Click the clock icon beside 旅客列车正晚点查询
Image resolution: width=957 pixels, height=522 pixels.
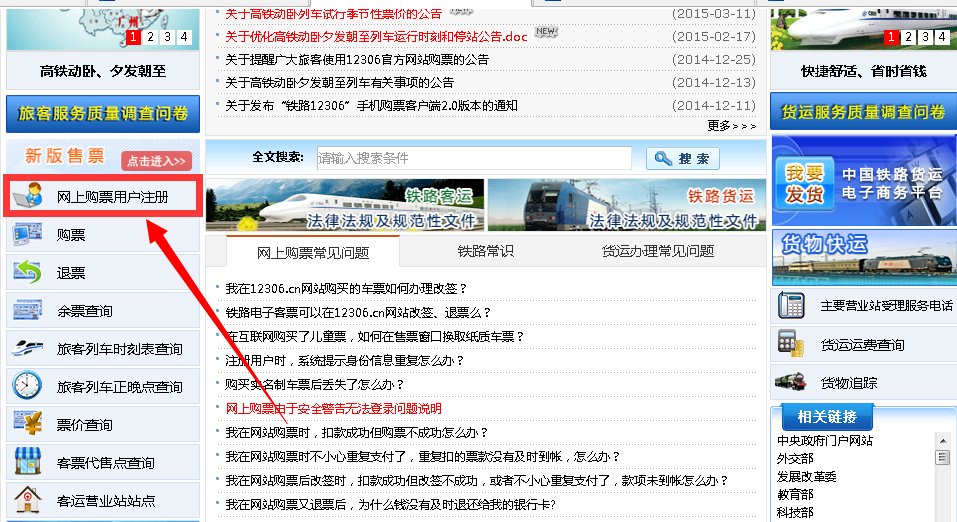pos(27,386)
